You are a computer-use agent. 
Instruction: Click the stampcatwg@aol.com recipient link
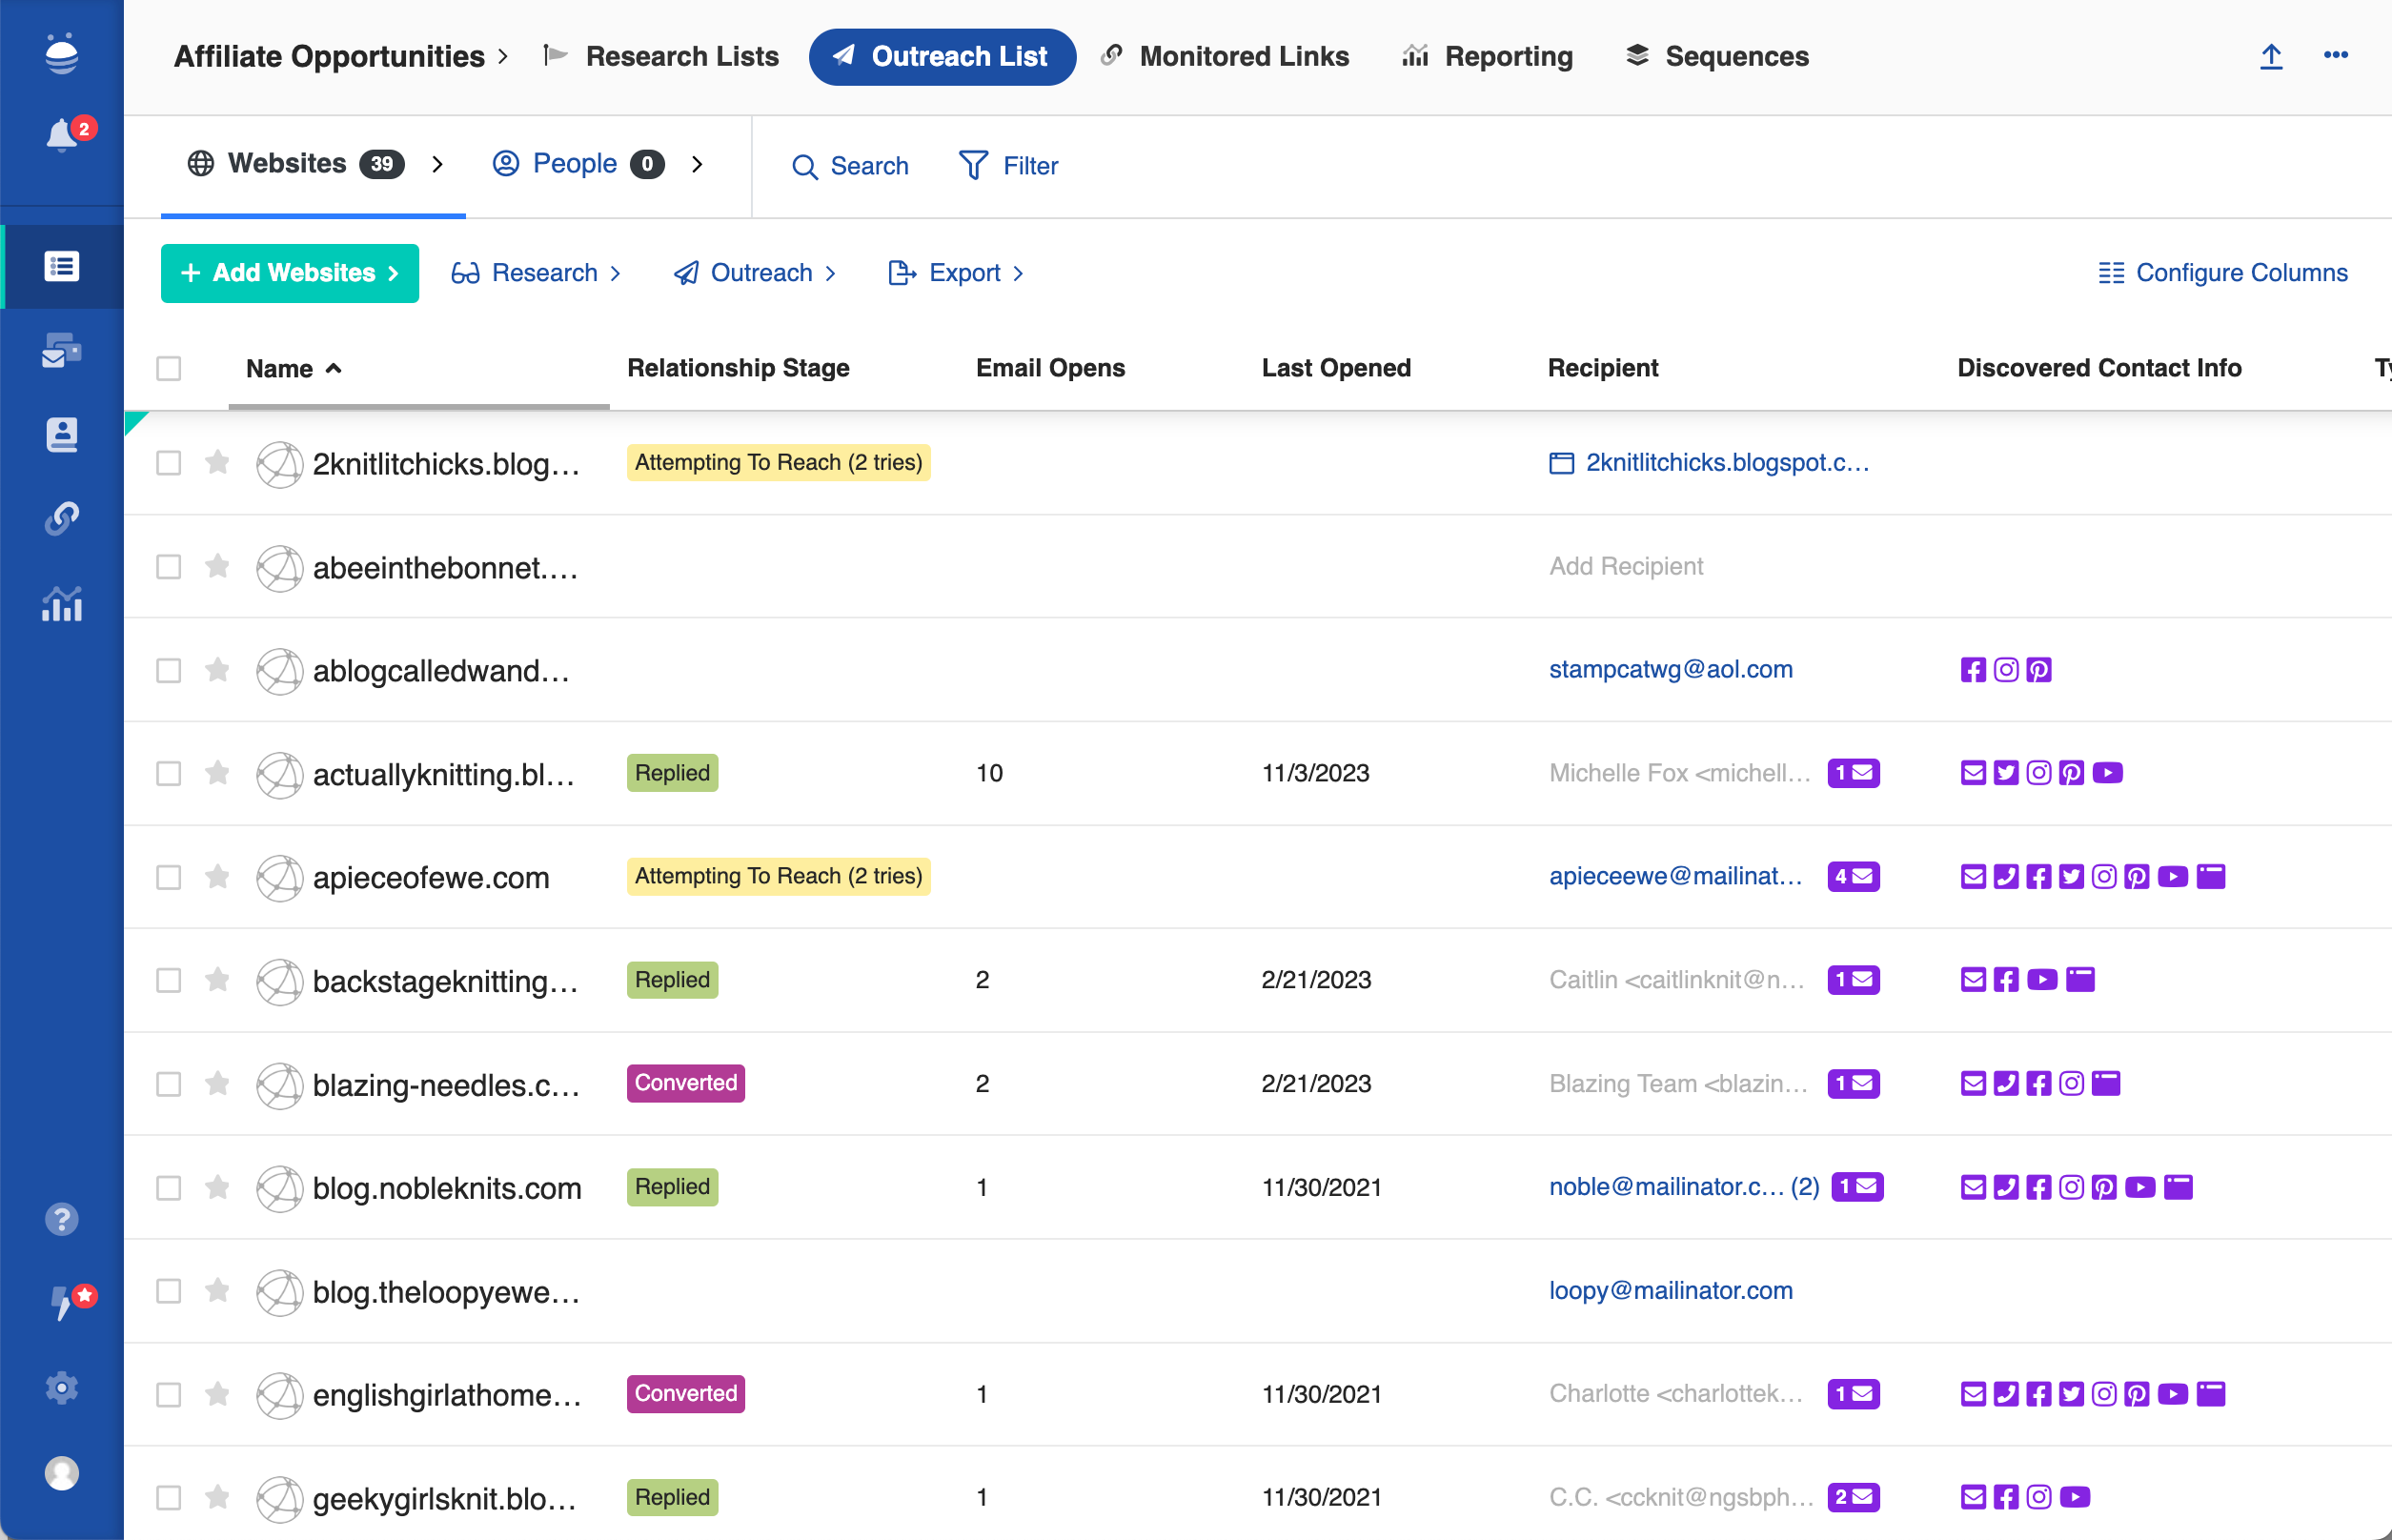pos(1670,669)
